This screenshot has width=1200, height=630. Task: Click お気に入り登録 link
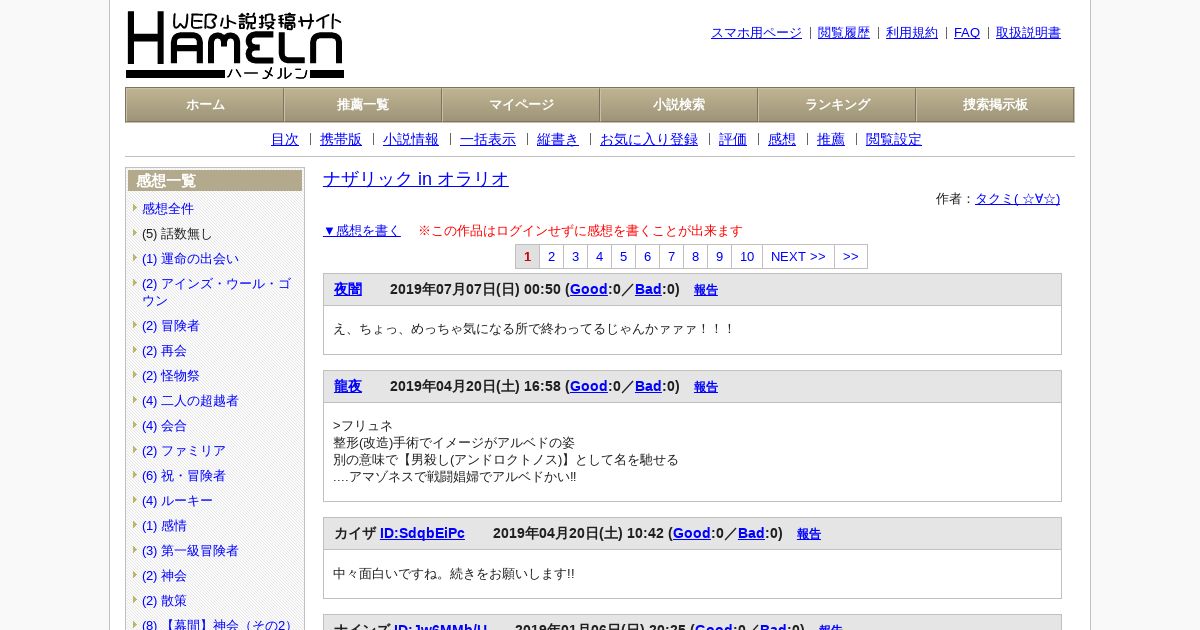649,140
